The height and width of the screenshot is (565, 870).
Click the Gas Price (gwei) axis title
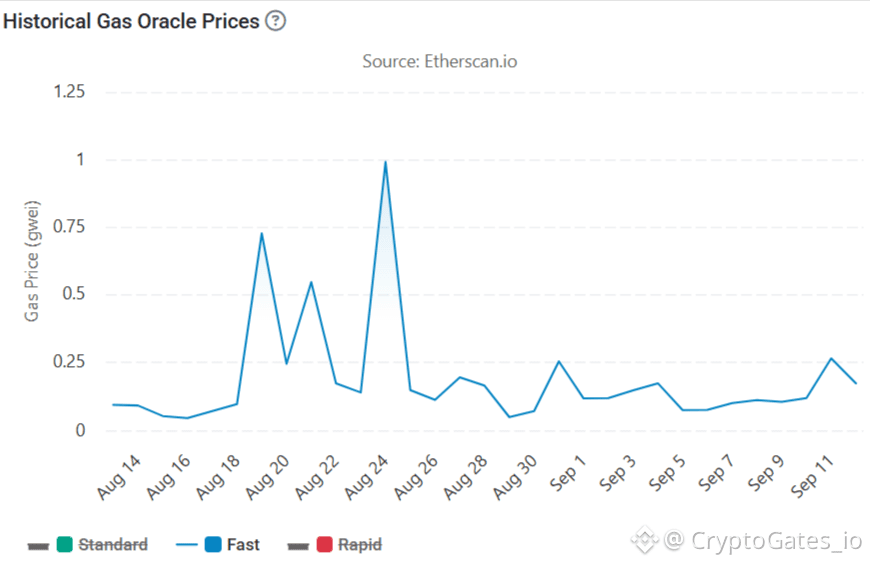click(32, 261)
